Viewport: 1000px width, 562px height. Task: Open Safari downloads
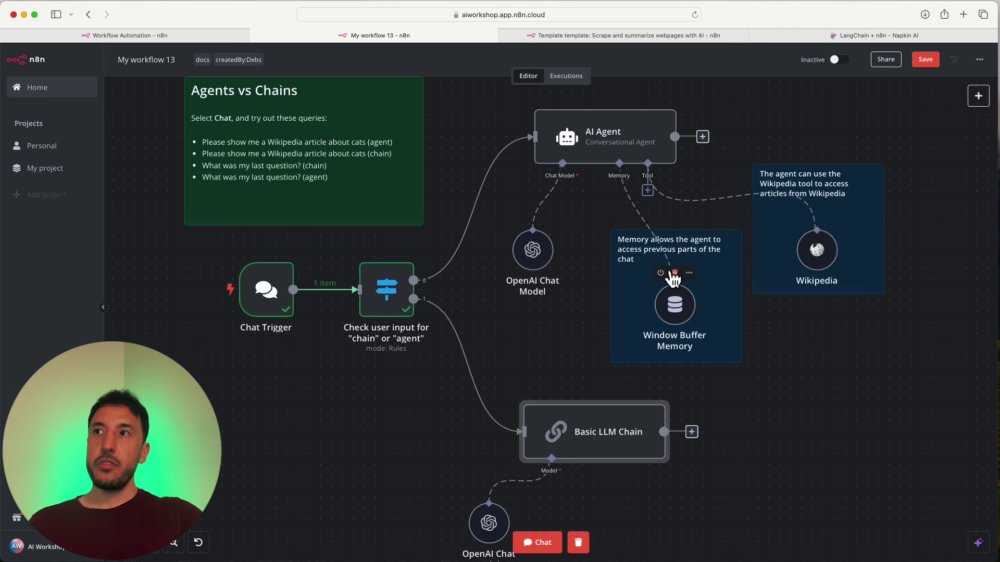[925, 15]
